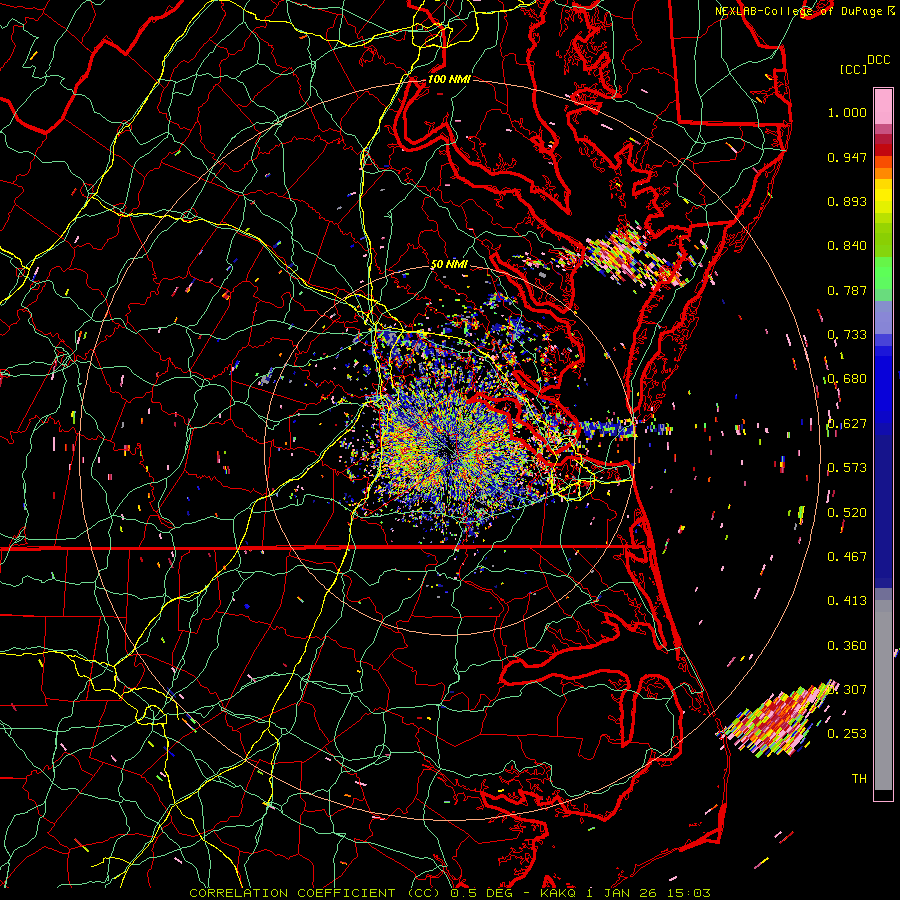Click the [CC] units label

853,69
